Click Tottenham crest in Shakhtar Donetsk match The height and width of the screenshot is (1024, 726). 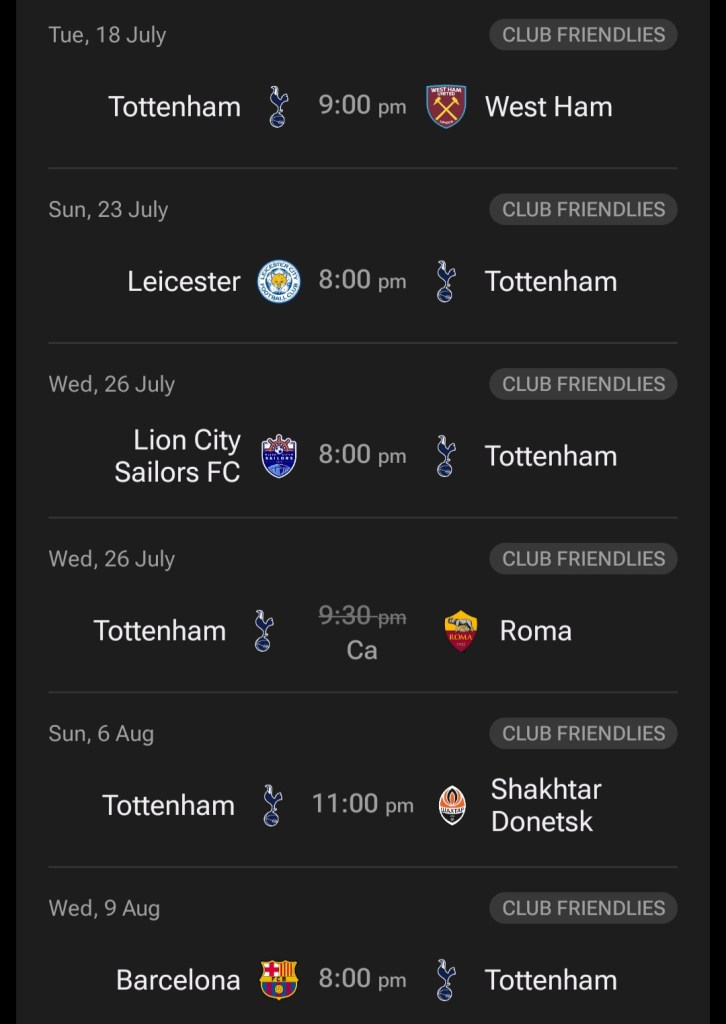(x=272, y=805)
